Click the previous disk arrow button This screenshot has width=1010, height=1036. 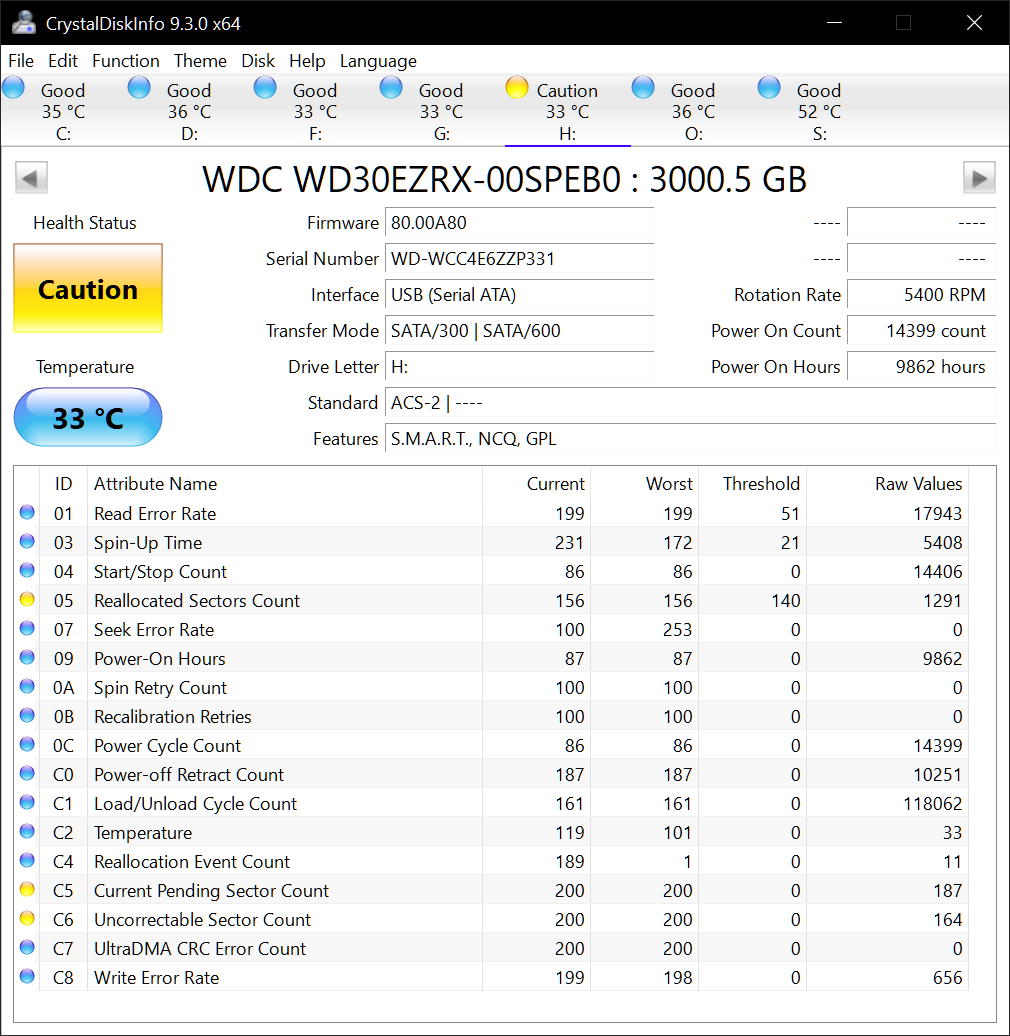[31, 178]
